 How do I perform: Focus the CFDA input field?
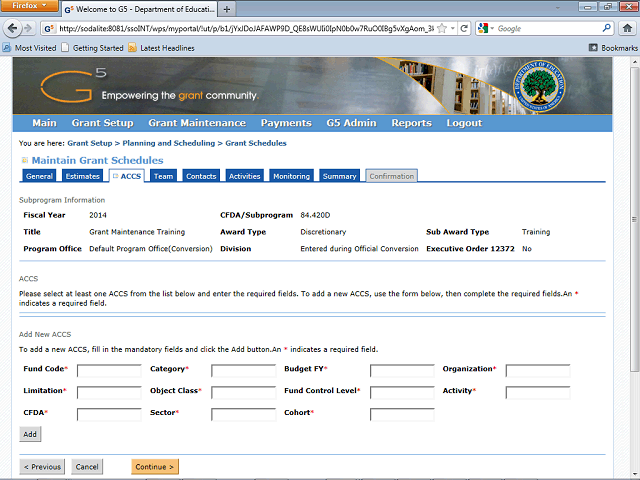click(x=109, y=415)
